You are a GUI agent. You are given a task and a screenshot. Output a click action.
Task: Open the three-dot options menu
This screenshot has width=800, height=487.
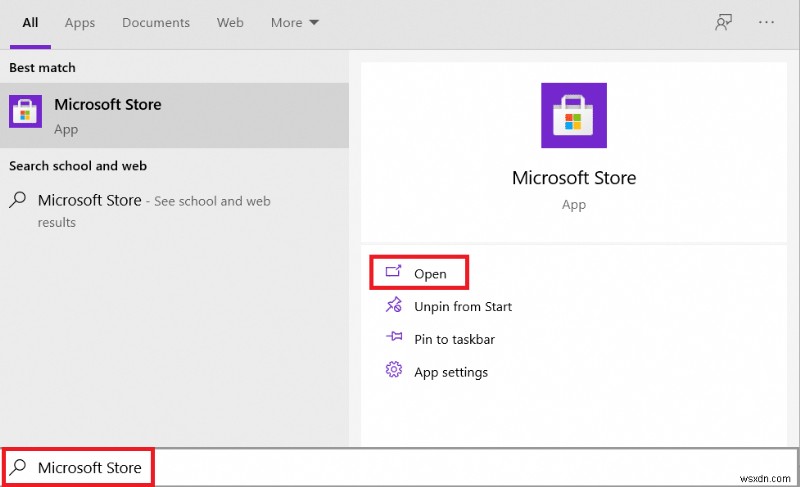click(x=767, y=23)
